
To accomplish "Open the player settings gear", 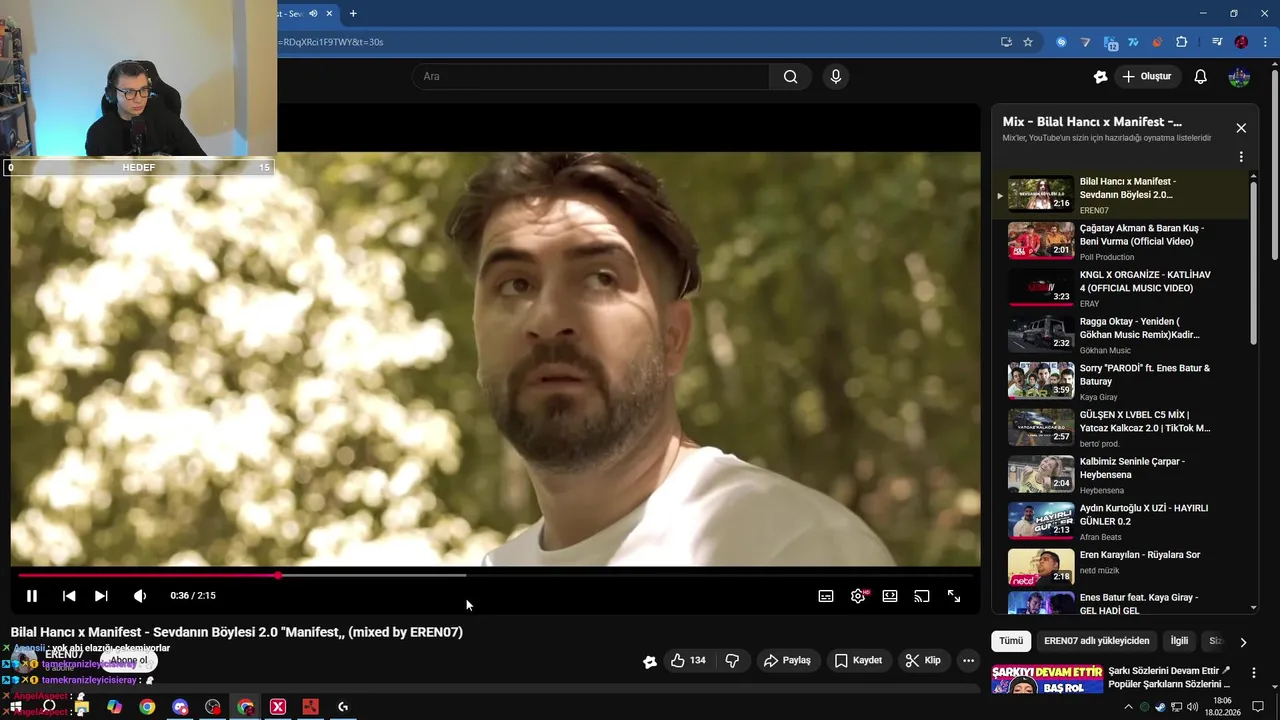I will (x=858, y=596).
